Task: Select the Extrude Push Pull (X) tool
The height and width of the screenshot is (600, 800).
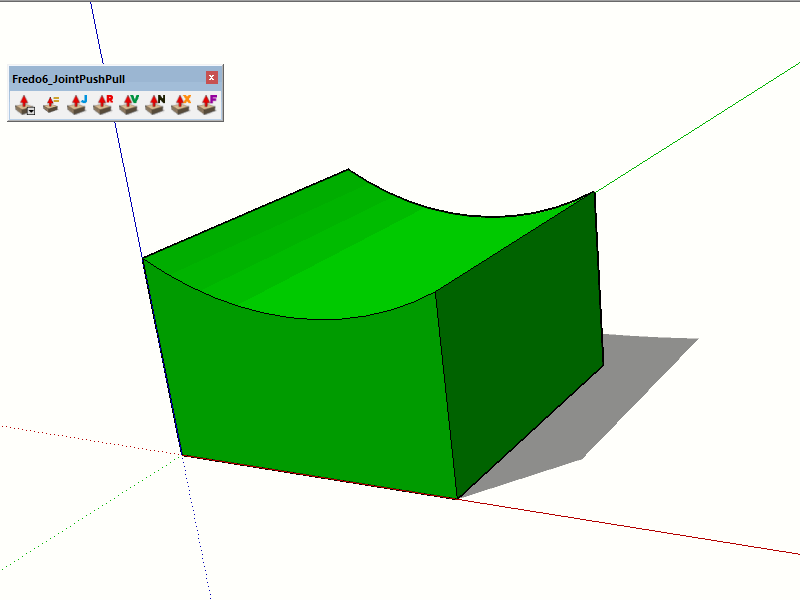Action: pyautogui.click(x=181, y=104)
